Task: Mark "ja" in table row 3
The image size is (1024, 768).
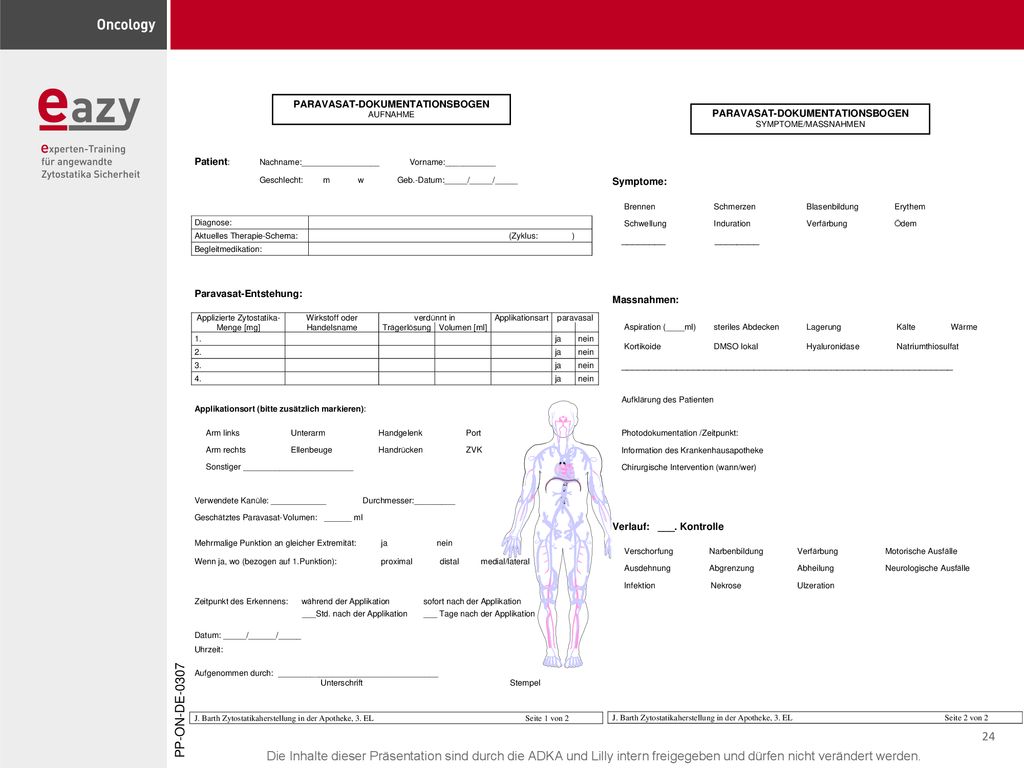Action: 558,366
